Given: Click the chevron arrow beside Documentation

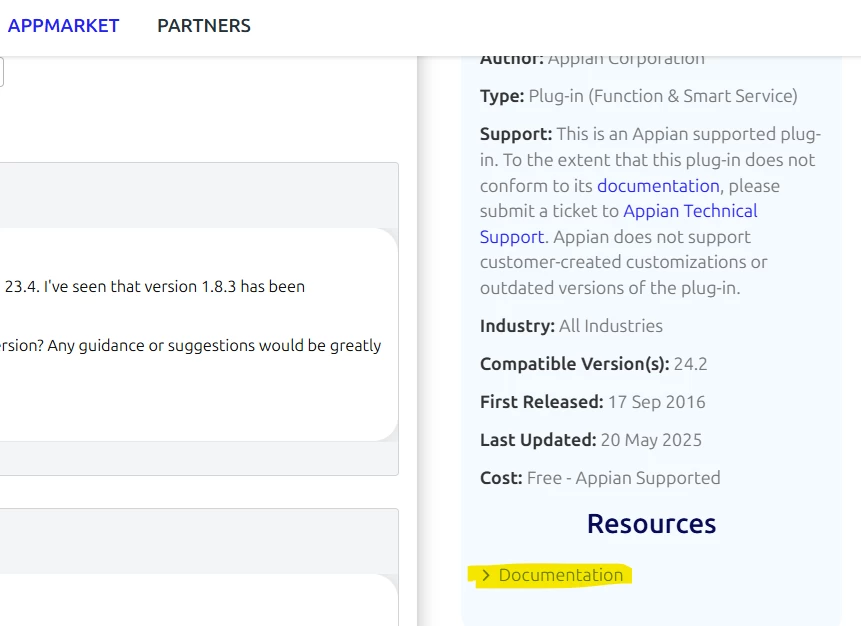Looking at the screenshot, I should tap(486, 575).
